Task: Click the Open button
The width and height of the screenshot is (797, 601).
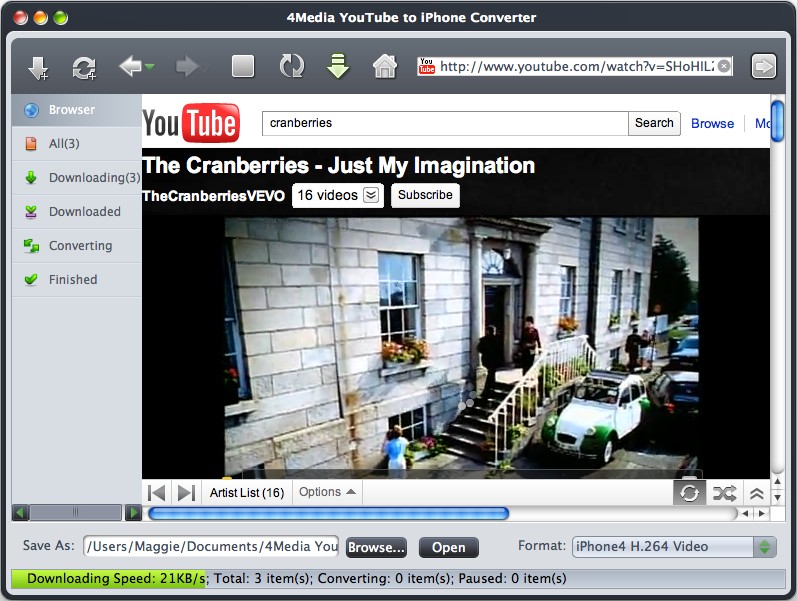Action: [x=448, y=548]
